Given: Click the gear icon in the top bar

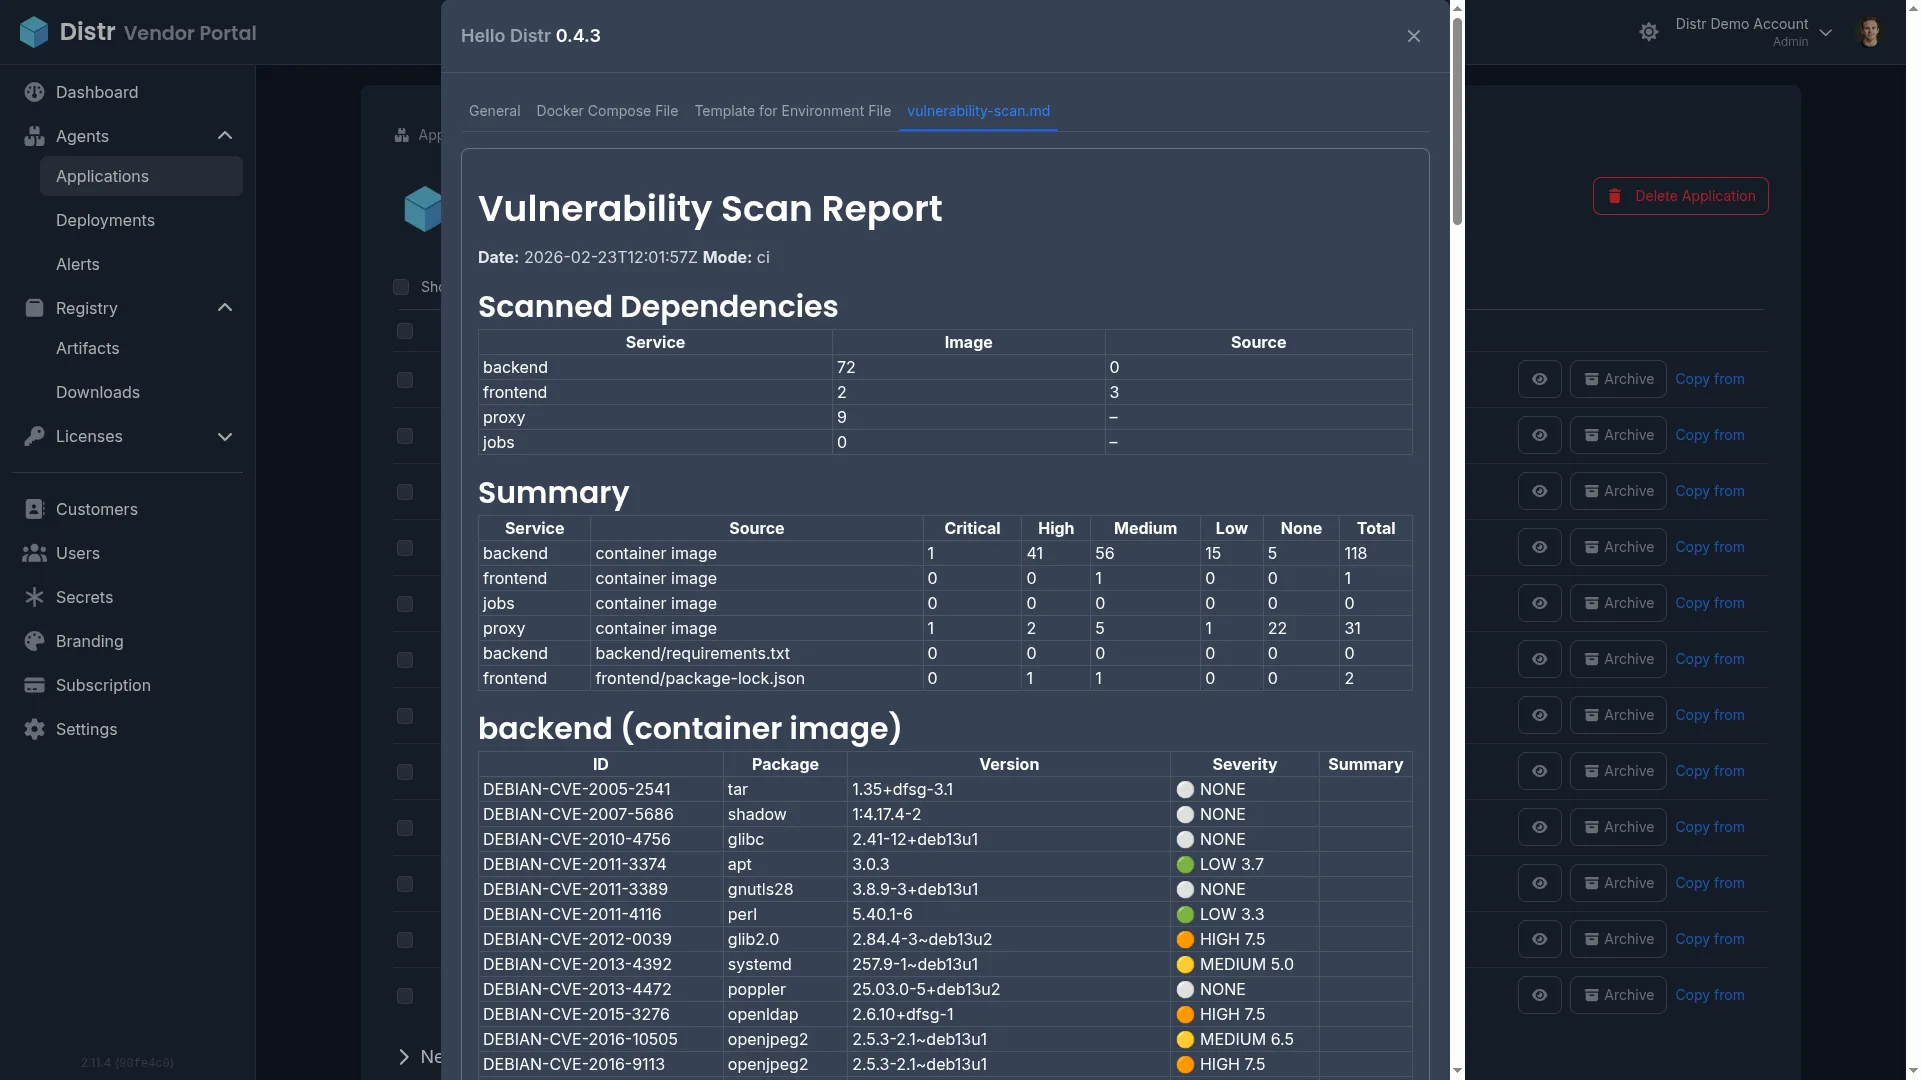Looking at the screenshot, I should tap(1649, 31).
